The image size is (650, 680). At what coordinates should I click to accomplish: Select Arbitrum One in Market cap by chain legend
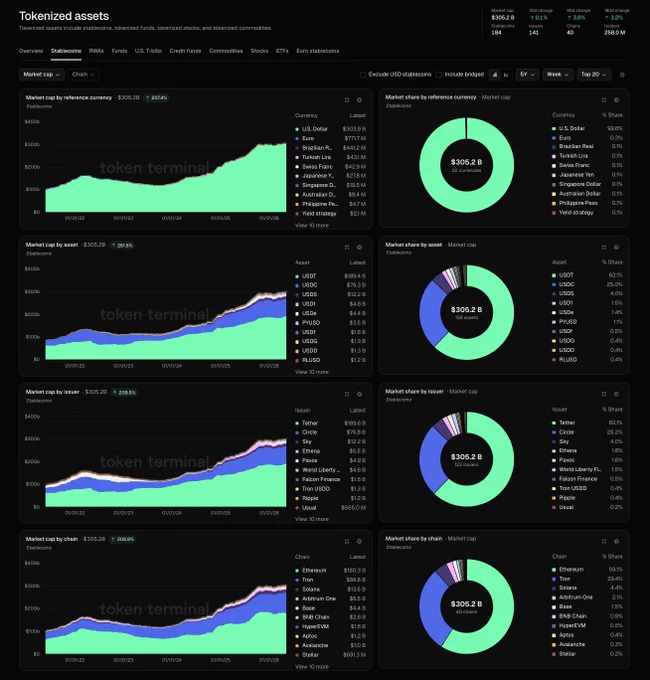(x=330, y=598)
